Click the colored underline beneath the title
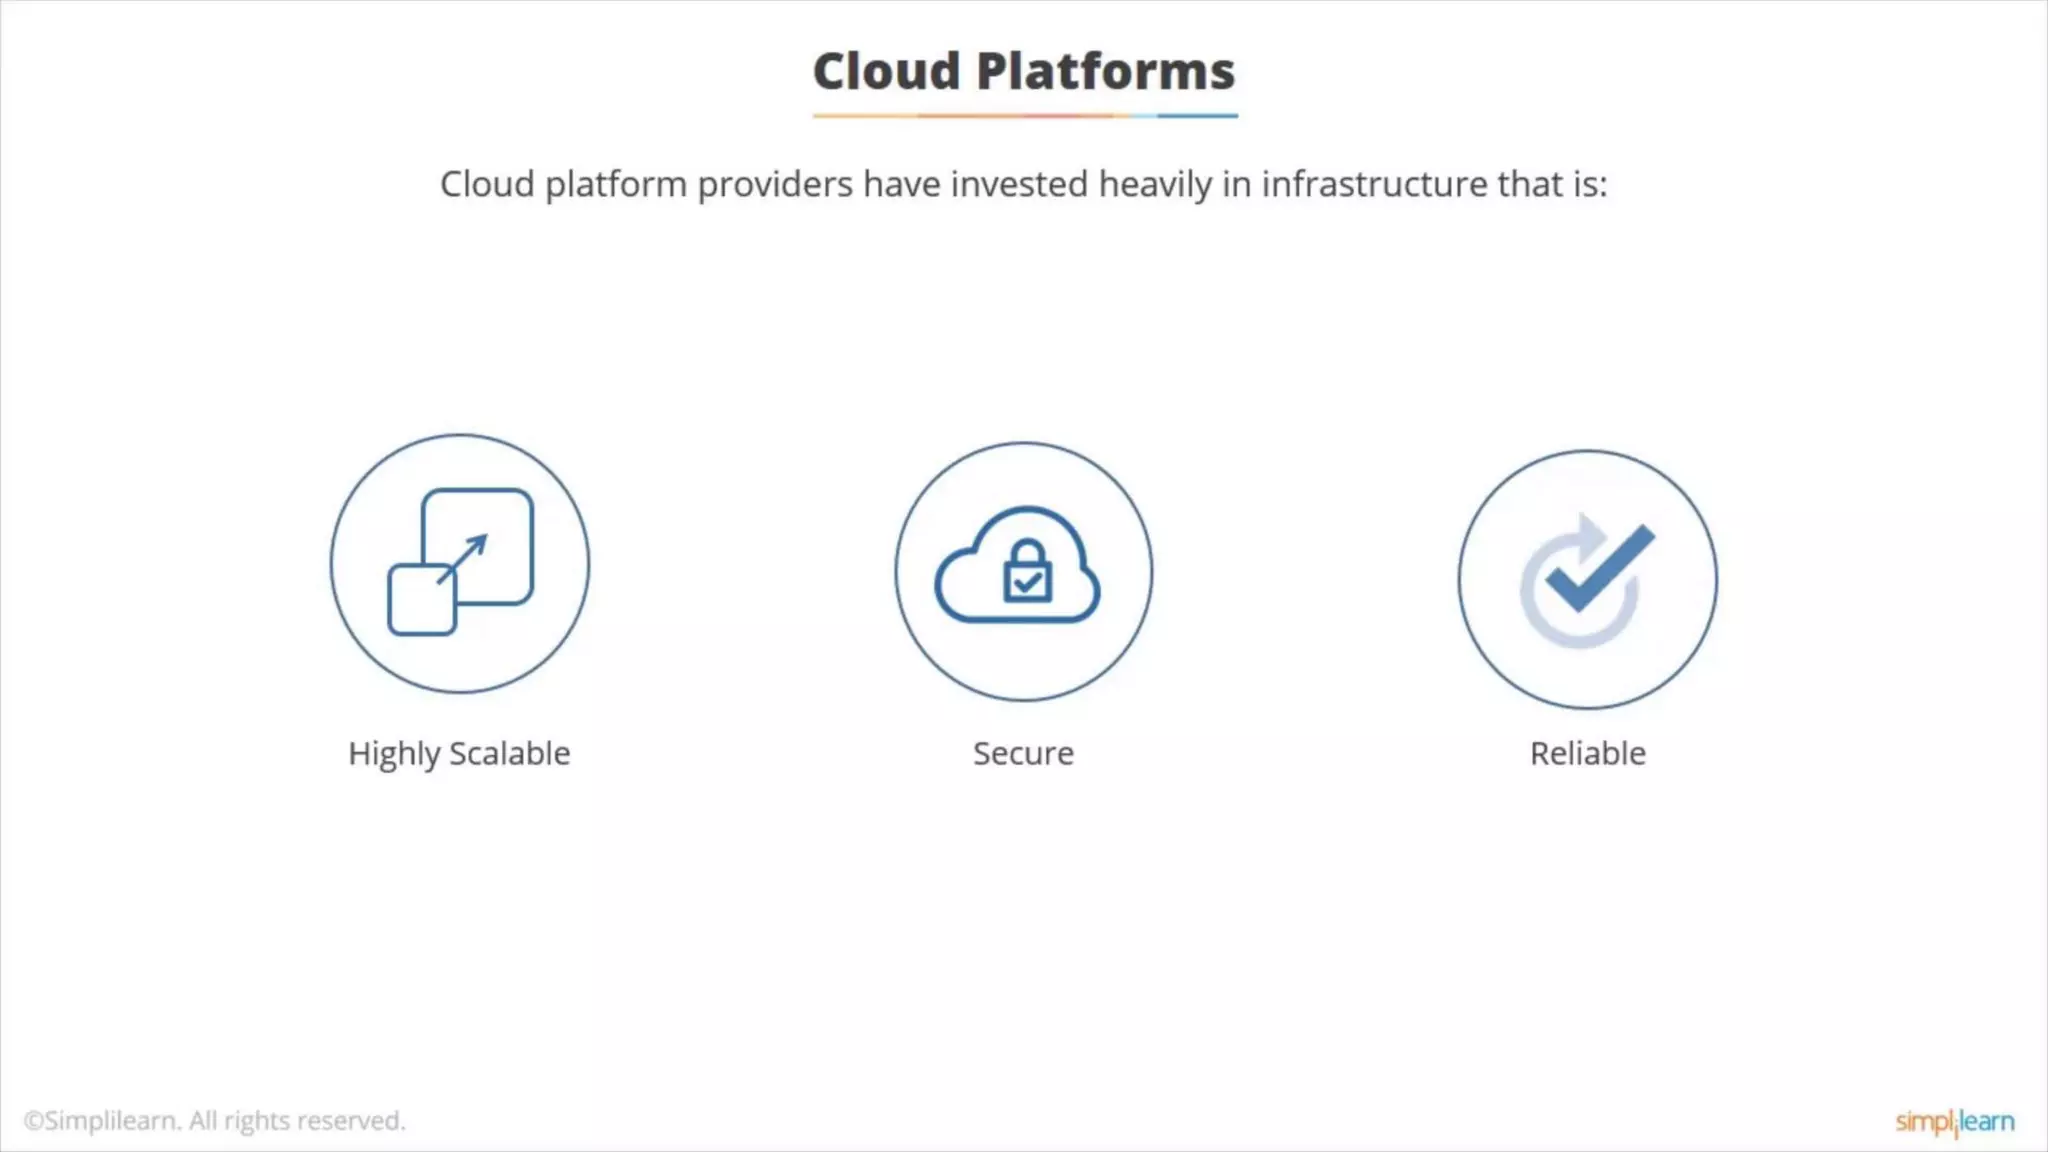Viewport: 2048px width, 1152px height. (1024, 116)
